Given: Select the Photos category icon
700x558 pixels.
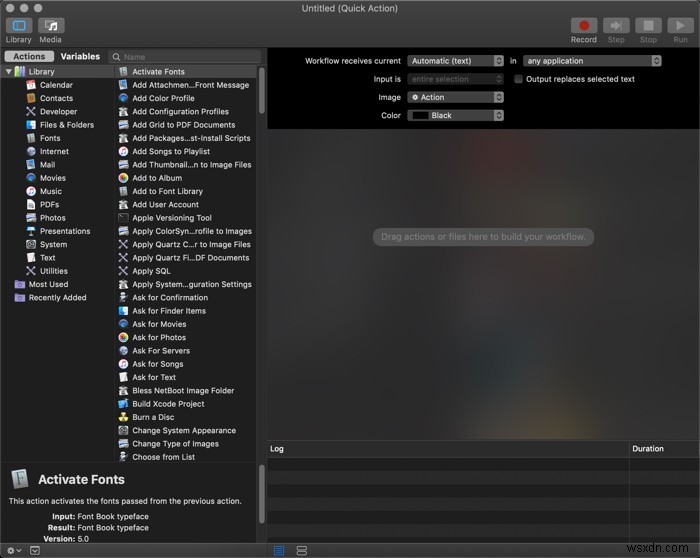Looking at the screenshot, I should [x=31, y=218].
